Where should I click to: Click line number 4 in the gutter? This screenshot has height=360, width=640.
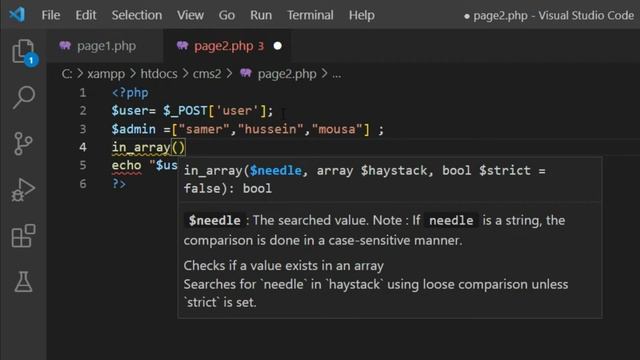(x=83, y=147)
